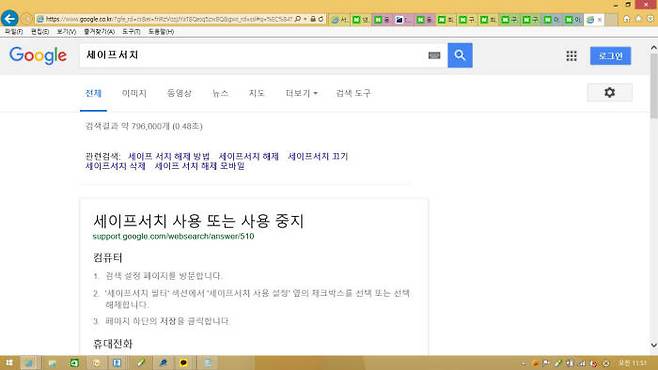Open the 파일(F) menu

pyautogui.click(x=13, y=31)
